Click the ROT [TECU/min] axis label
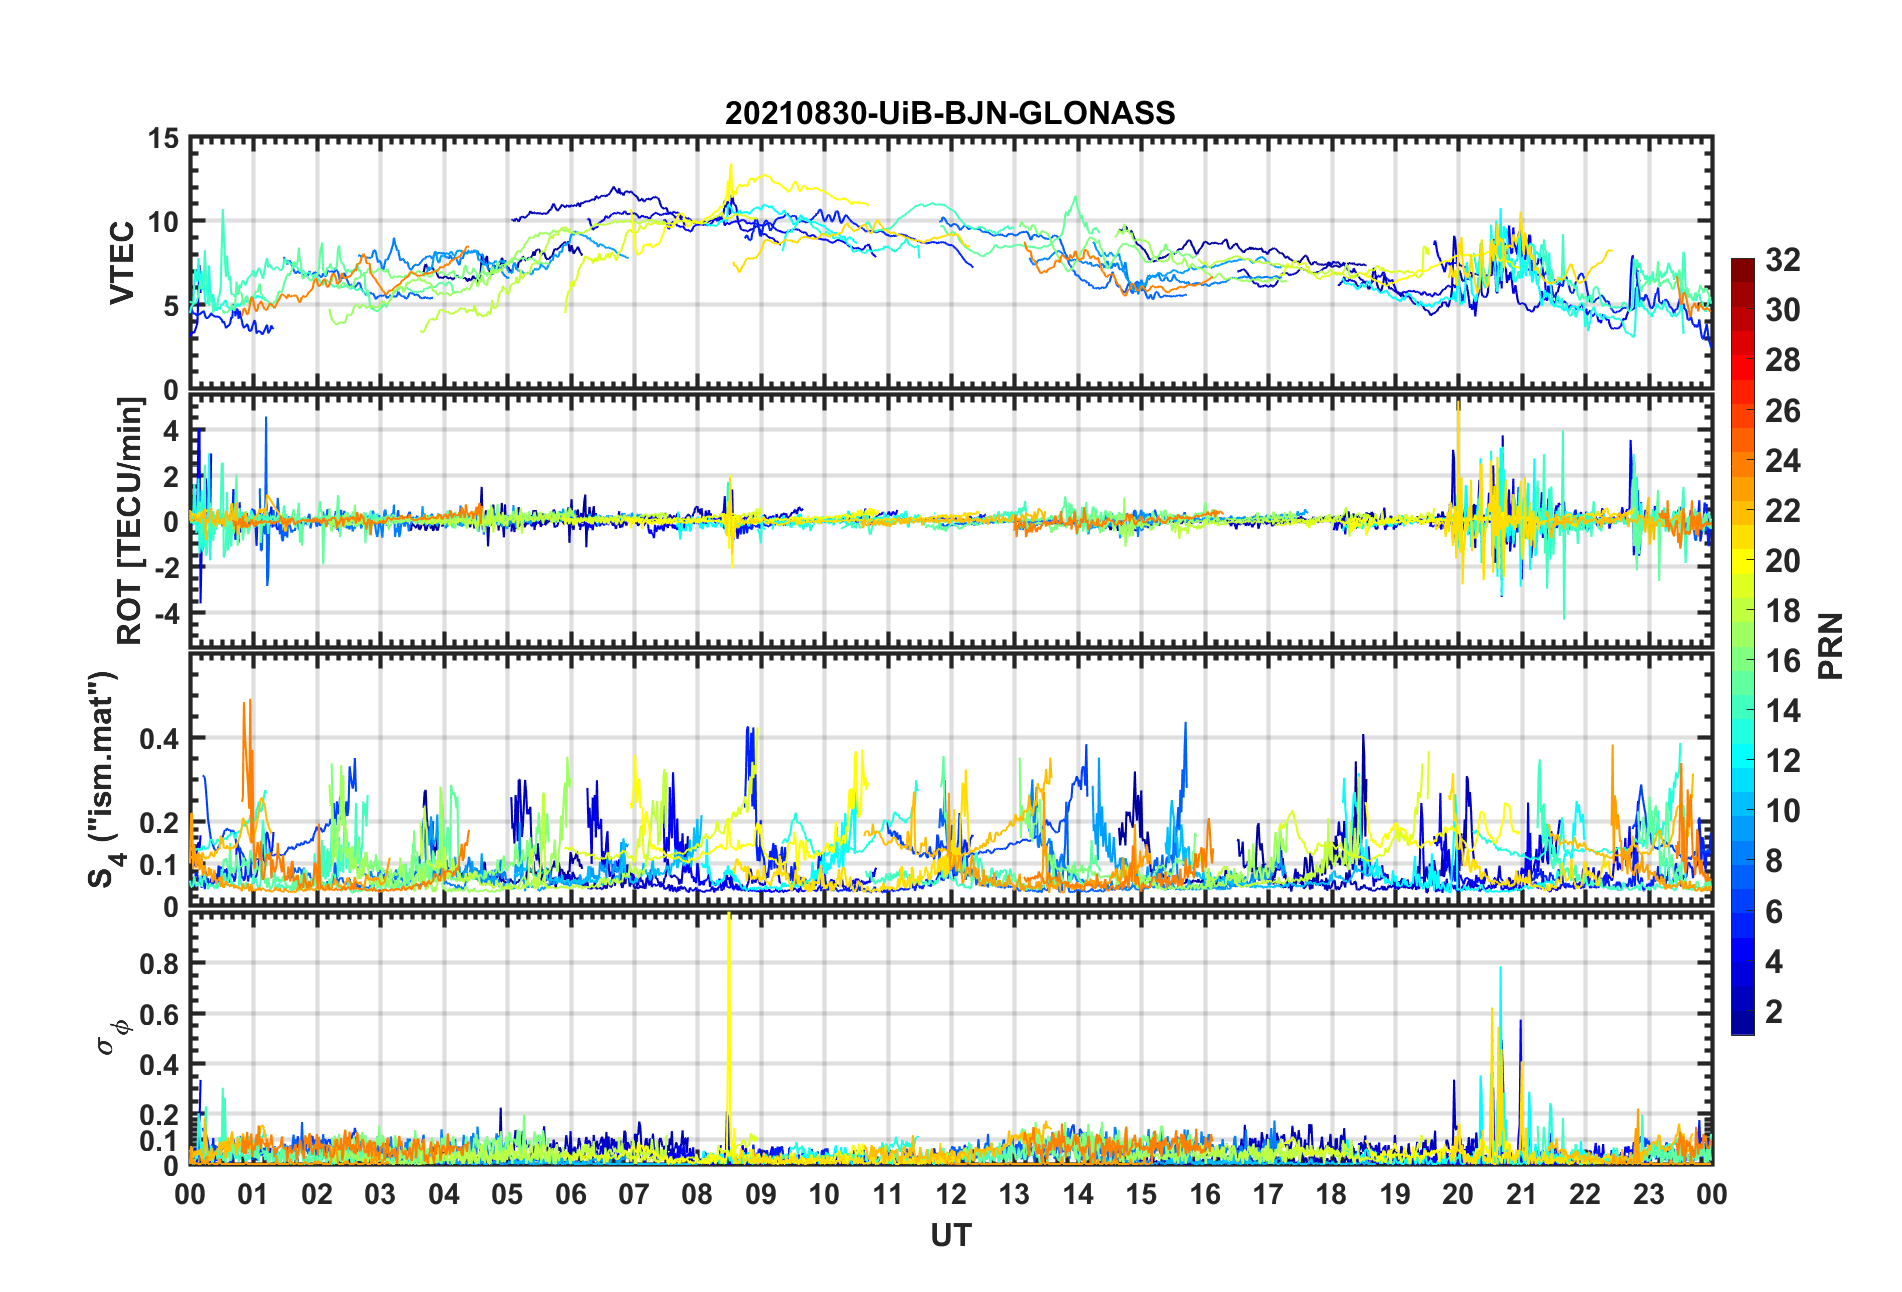 (x=130, y=520)
